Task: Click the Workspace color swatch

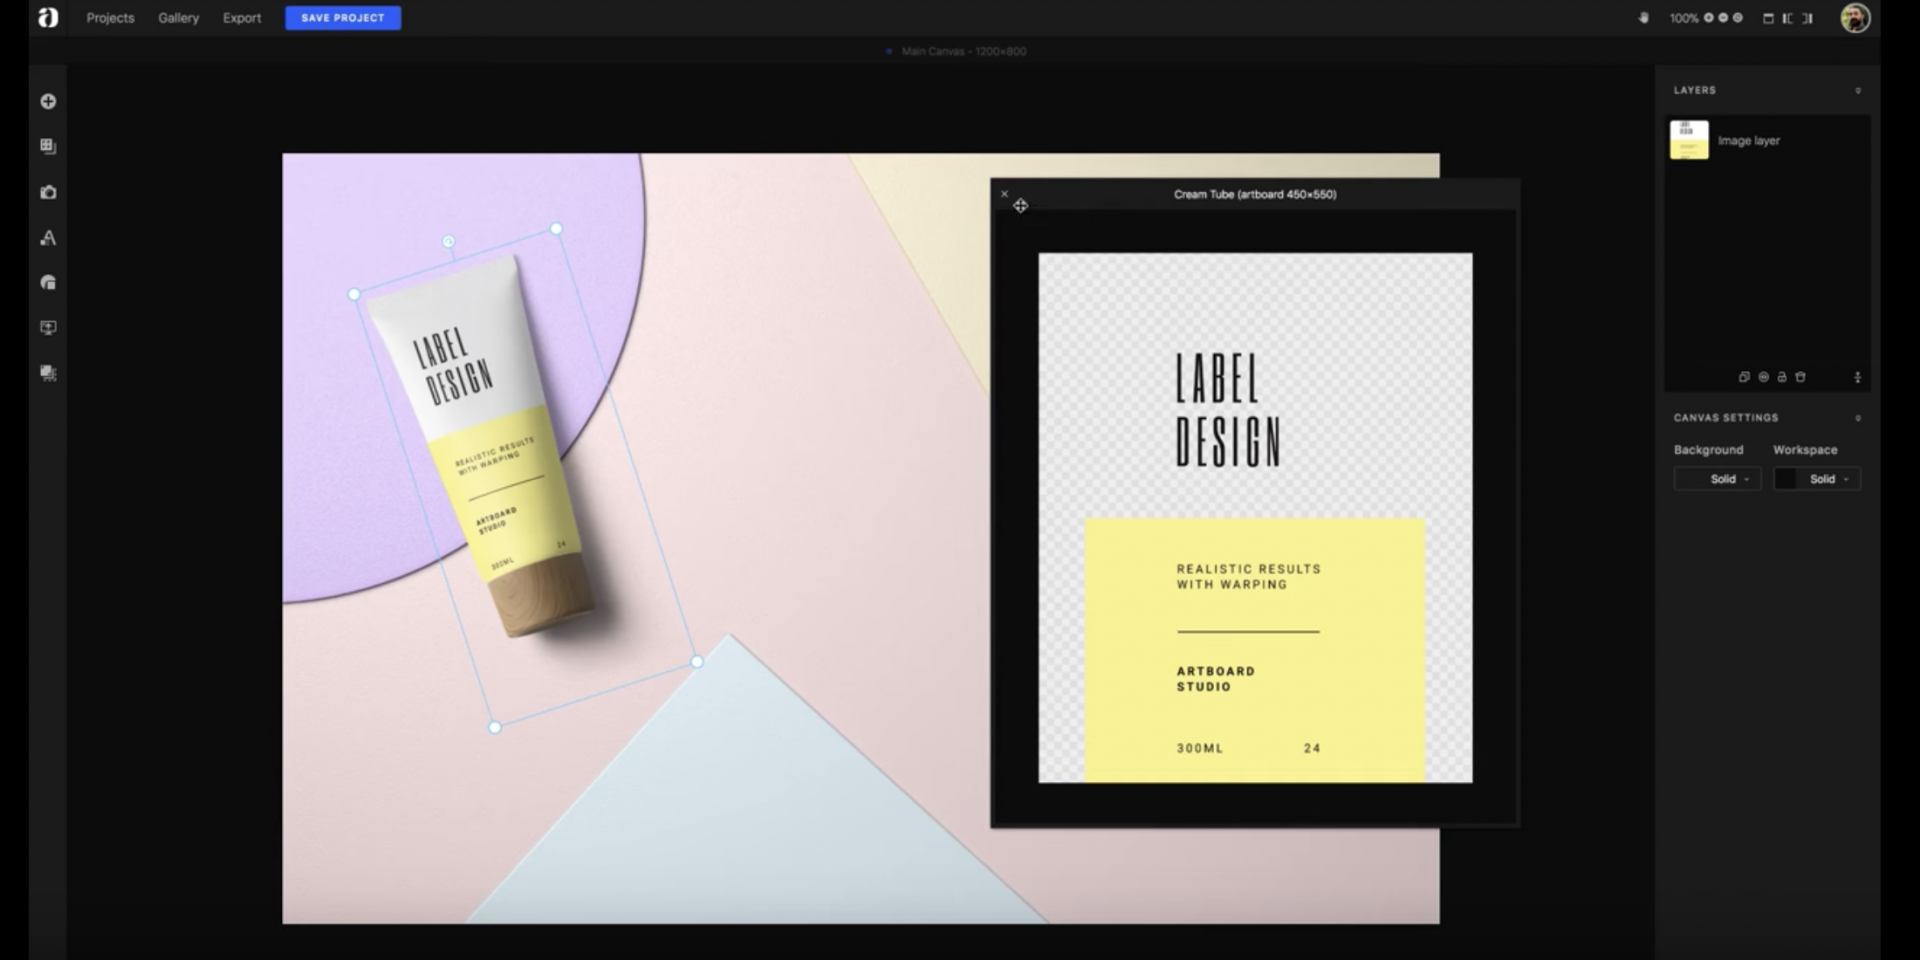Action: 1785,479
